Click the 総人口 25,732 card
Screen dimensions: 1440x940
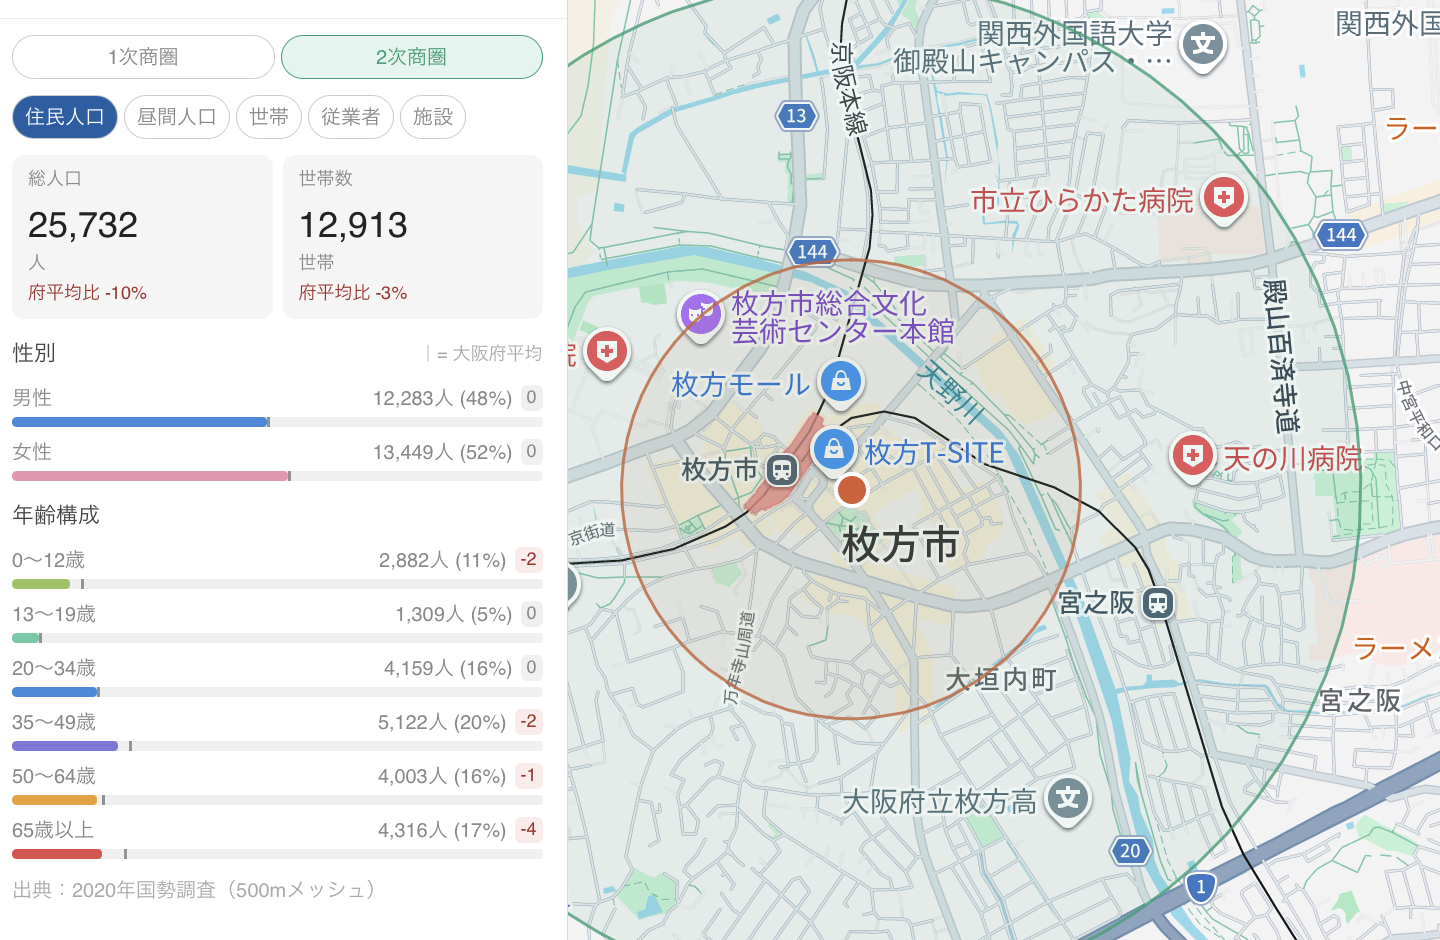[142, 237]
